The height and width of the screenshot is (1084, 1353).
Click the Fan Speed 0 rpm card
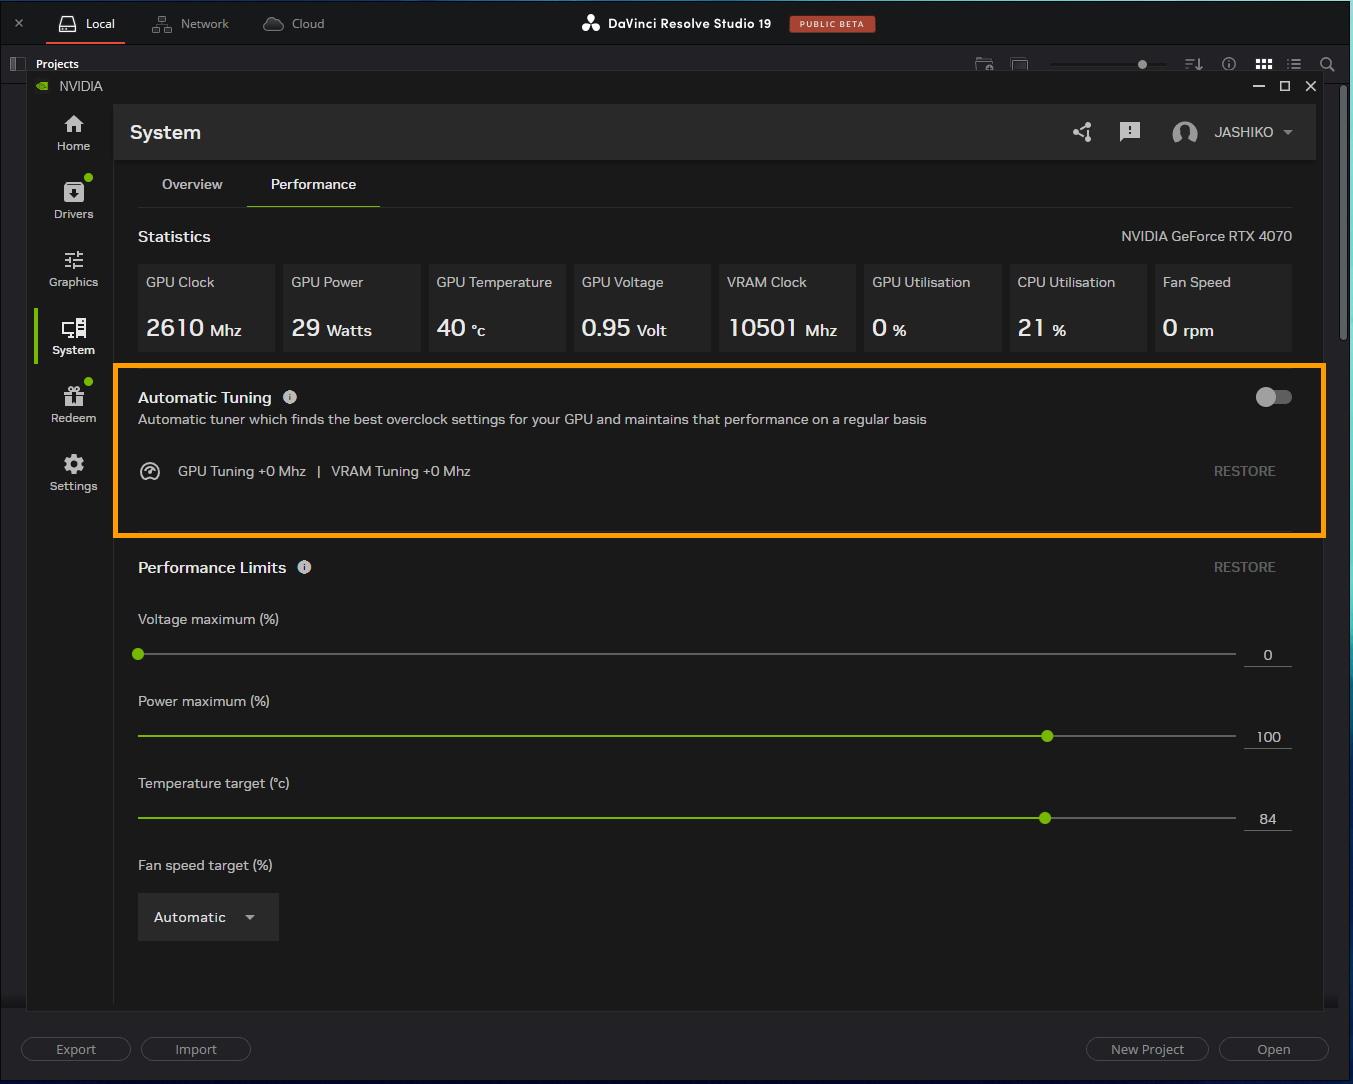pyautogui.click(x=1223, y=308)
